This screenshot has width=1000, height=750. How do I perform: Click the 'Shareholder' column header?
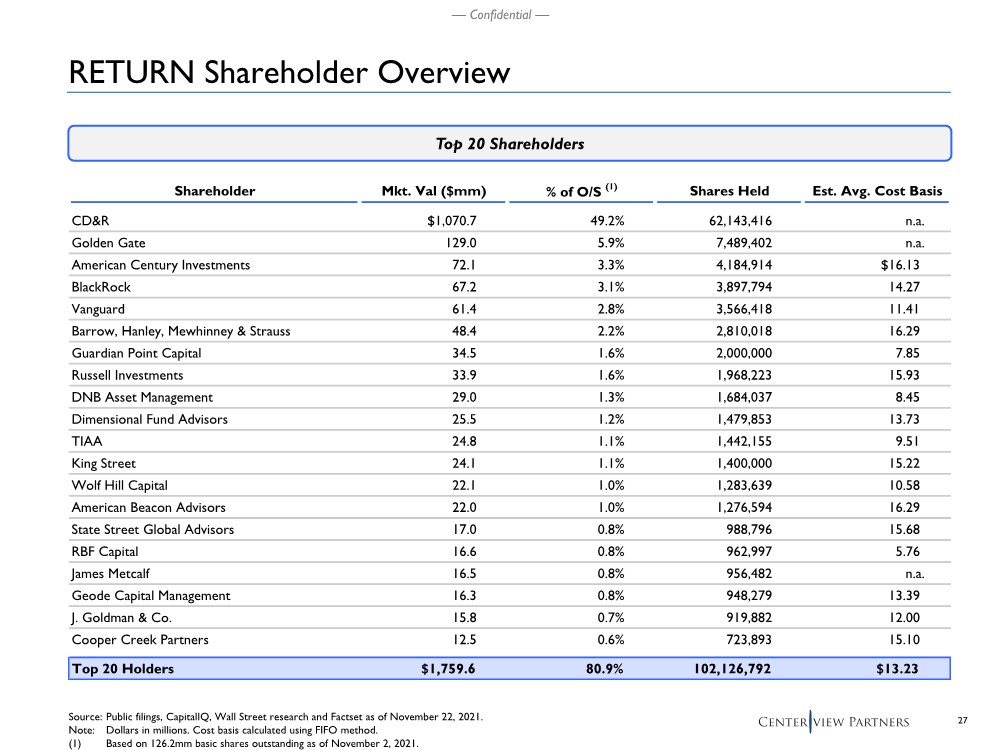[214, 191]
